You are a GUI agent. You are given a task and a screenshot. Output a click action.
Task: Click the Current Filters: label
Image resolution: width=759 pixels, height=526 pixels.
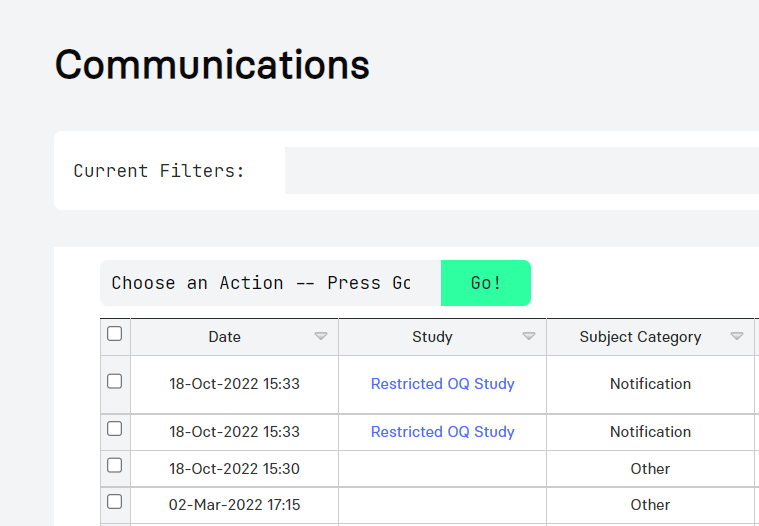(x=159, y=171)
